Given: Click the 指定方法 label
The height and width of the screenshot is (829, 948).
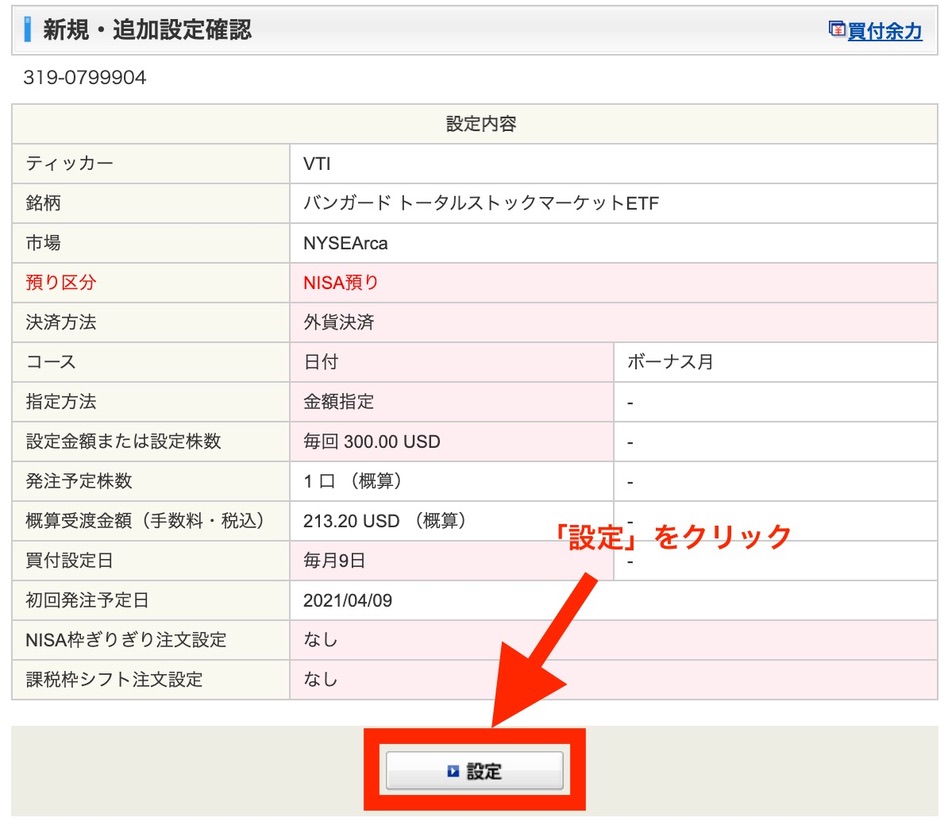Looking at the screenshot, I should point(60,401).
